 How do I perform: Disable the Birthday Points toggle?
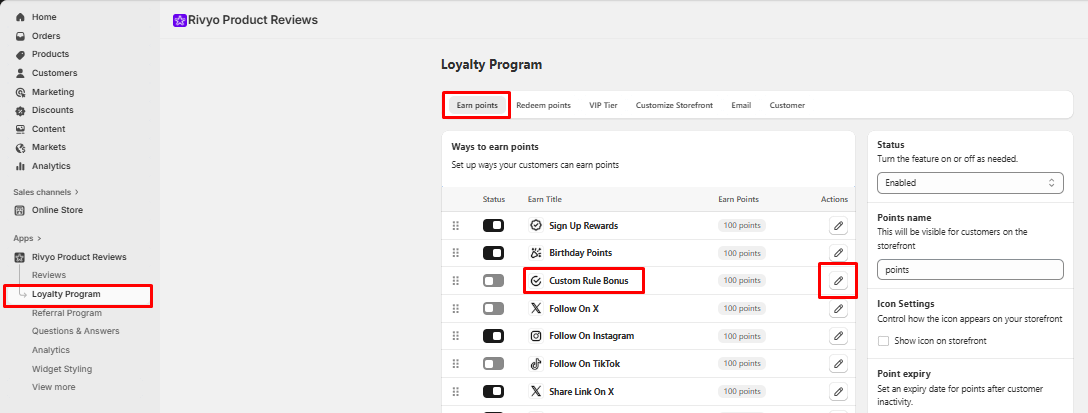click(x=493, y=253)
